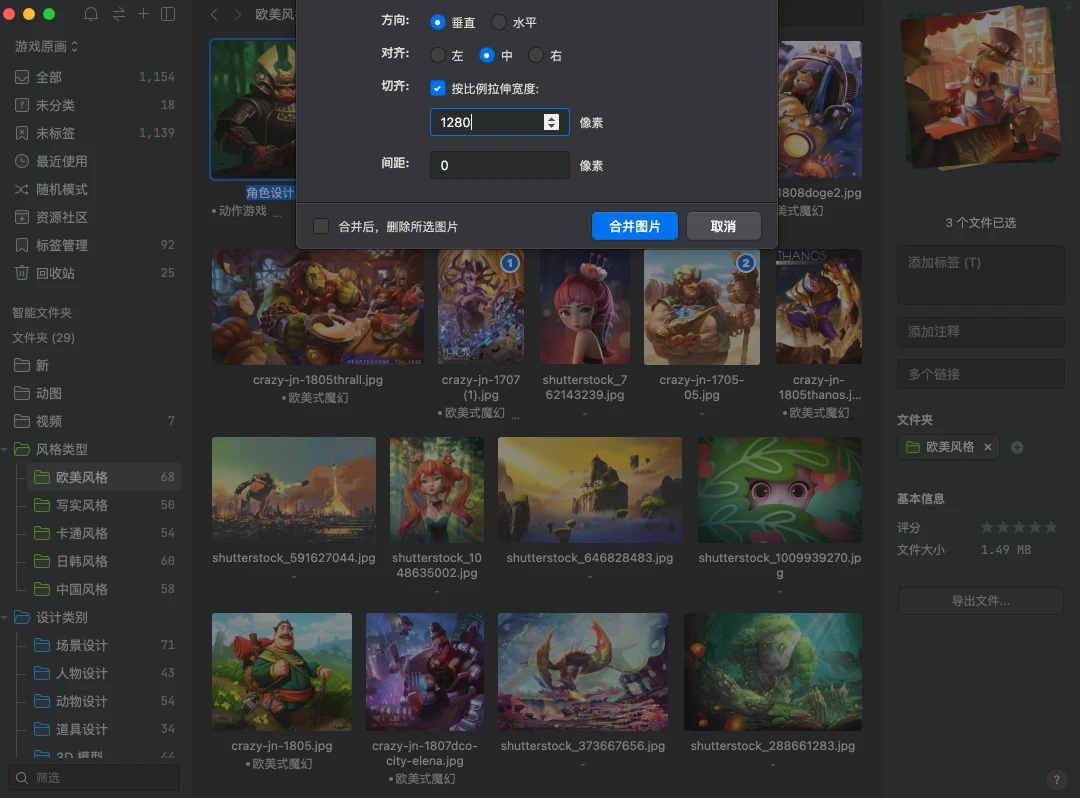Screen dimensions: 1080x798
Task: Click the 添加注释 notes field
Action: (x=981, y=332)
